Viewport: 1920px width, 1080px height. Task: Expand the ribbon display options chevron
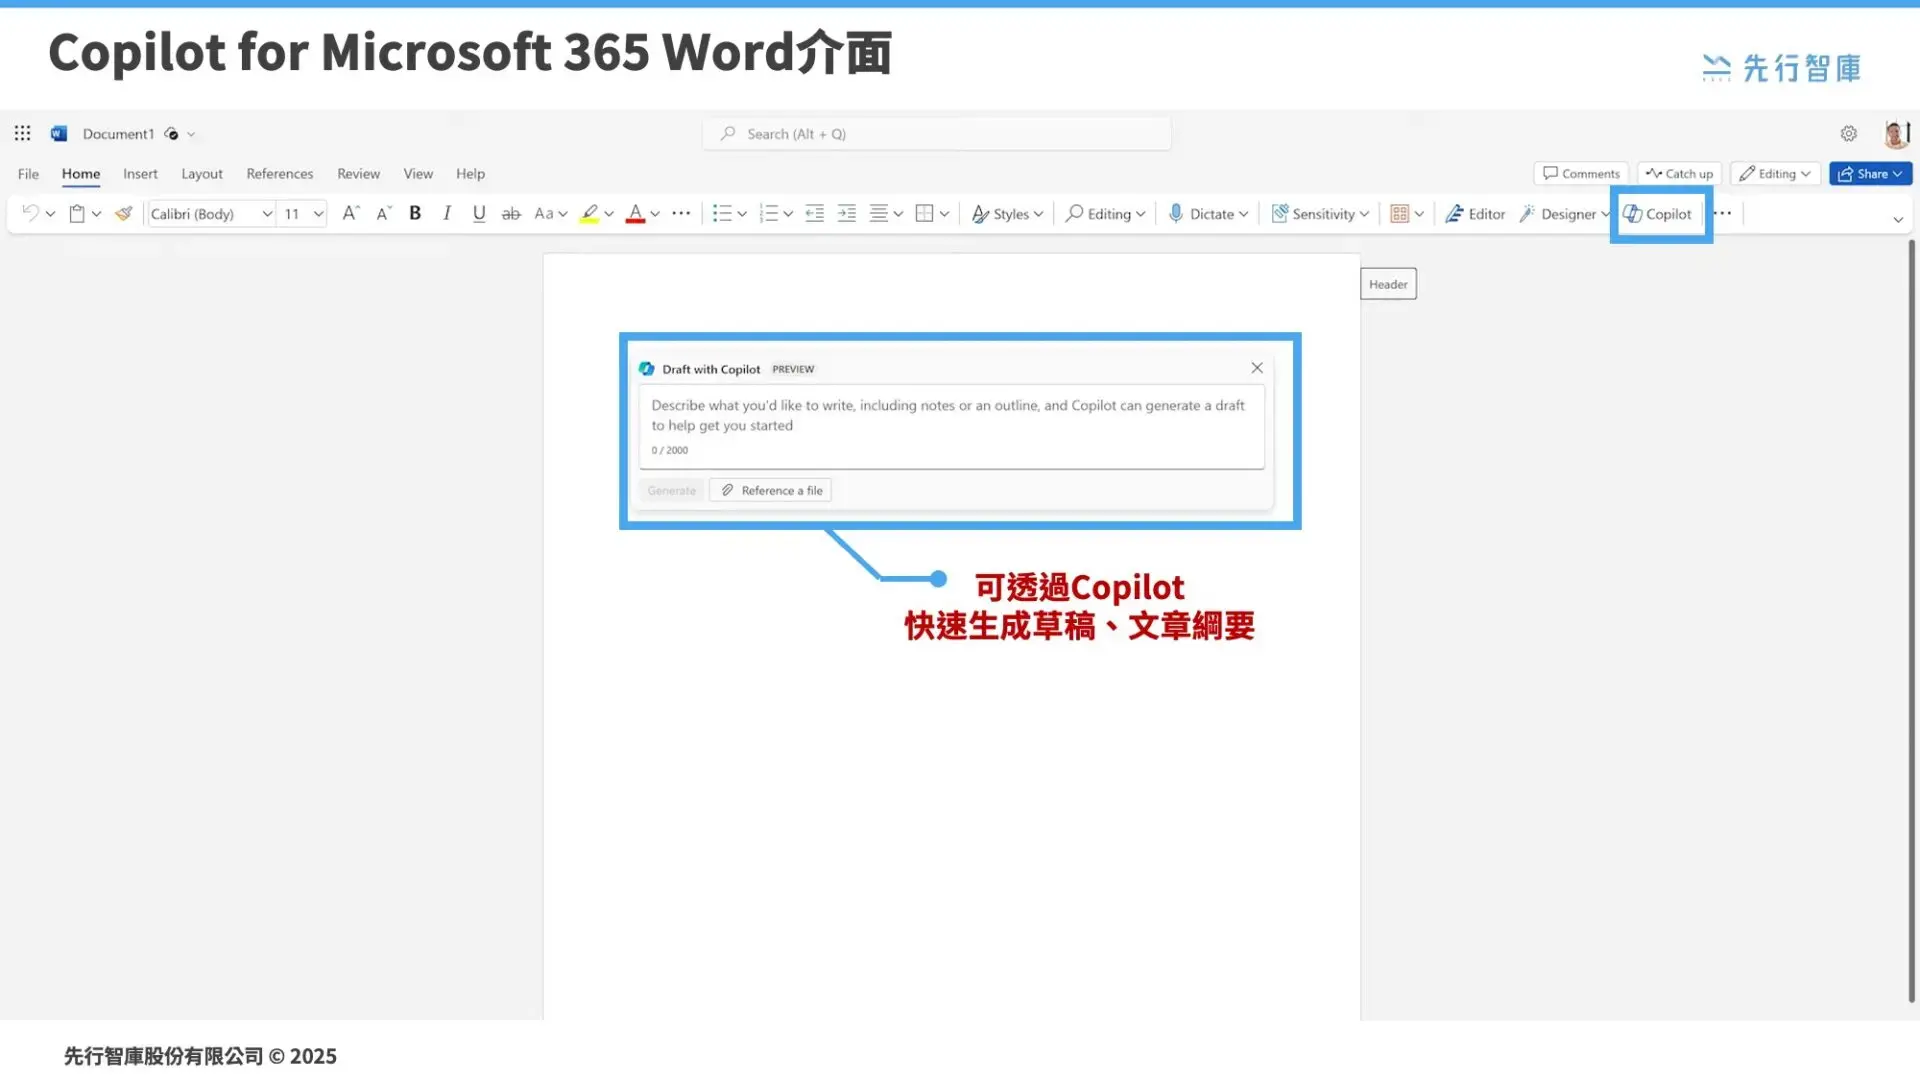[1898, 219]
